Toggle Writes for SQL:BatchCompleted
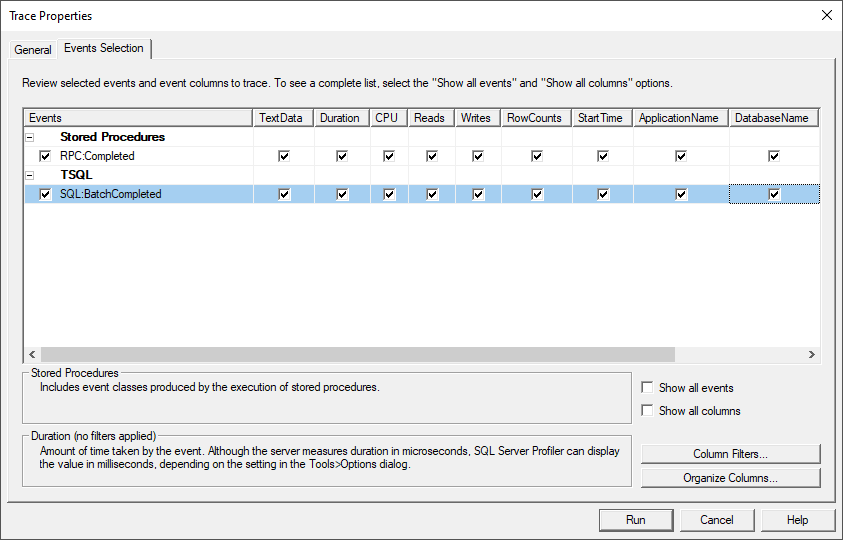Image resolution: width=843 pixels, height=540 pixels. [x=478, y=194]
